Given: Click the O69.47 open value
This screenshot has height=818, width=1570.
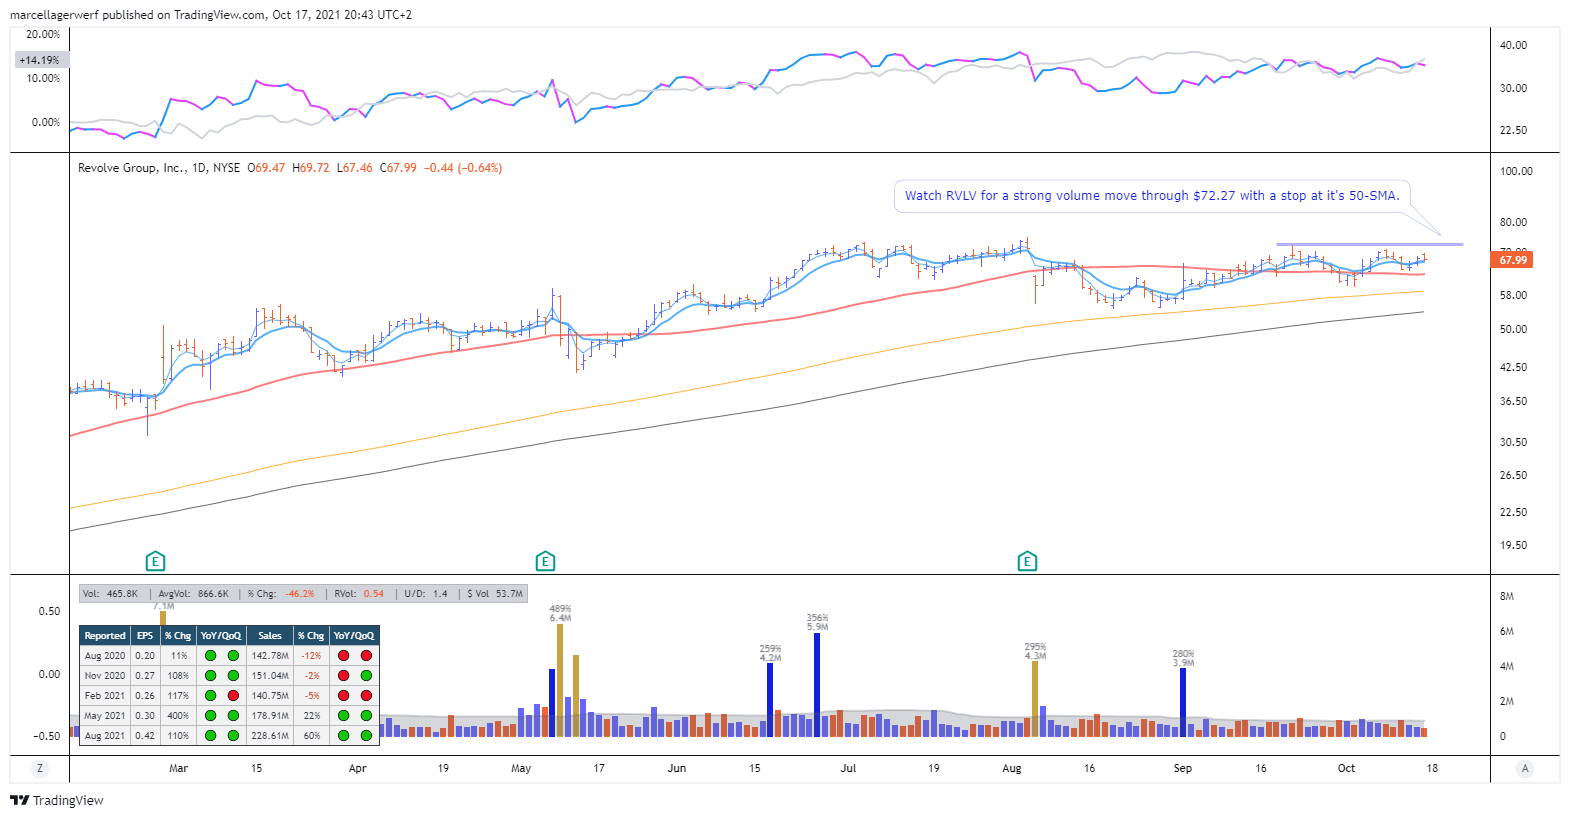Looking at the screenshot, I should coord(266,168).
